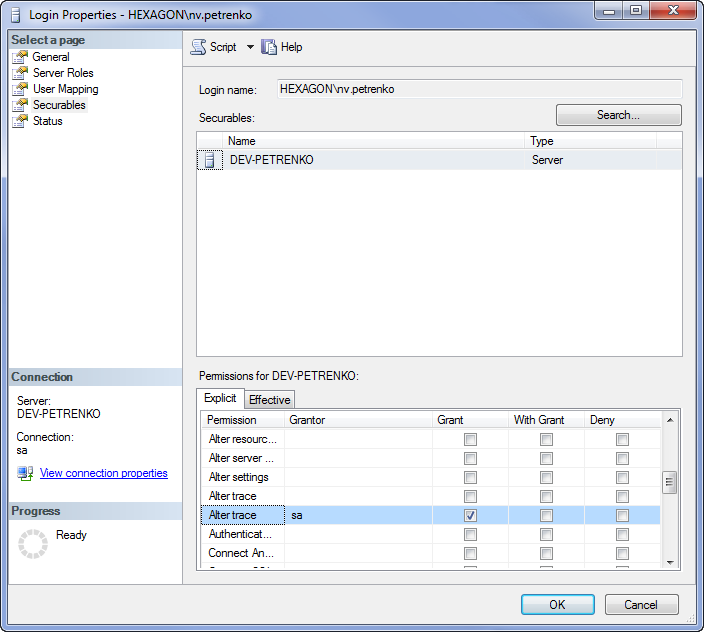The image size is (704, 632).
Task: Switch to the Effective tab
Action: pyautogui.click(x=269, y=399)
